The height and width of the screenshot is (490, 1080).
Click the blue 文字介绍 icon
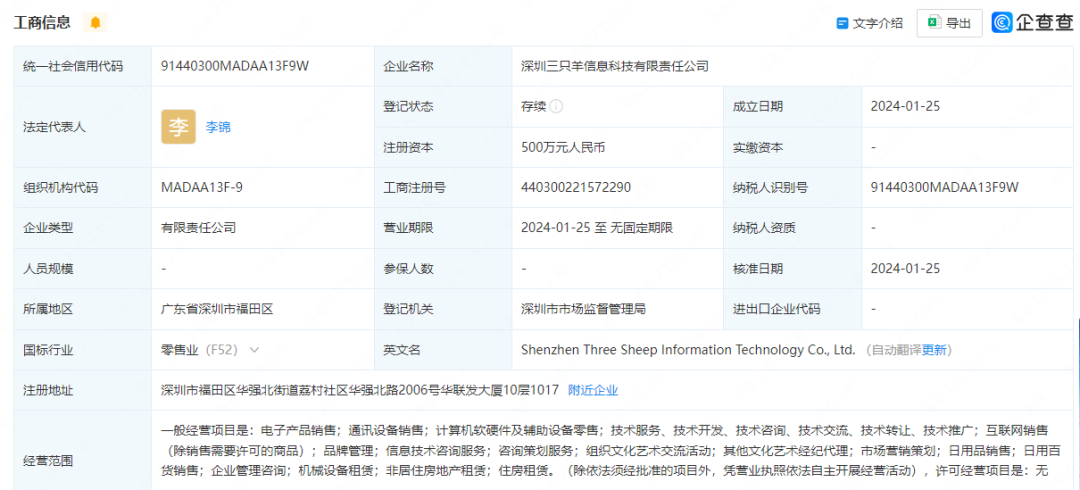point(842,23)
